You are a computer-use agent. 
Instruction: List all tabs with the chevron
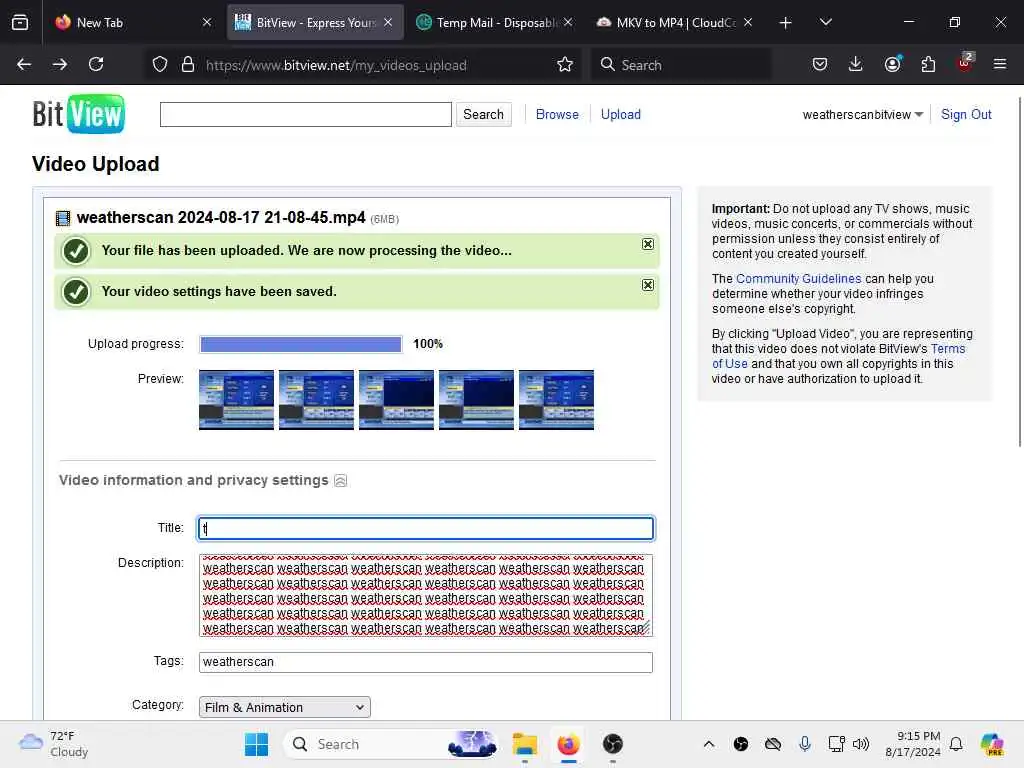pyautogui.click(x=825, y=22)
